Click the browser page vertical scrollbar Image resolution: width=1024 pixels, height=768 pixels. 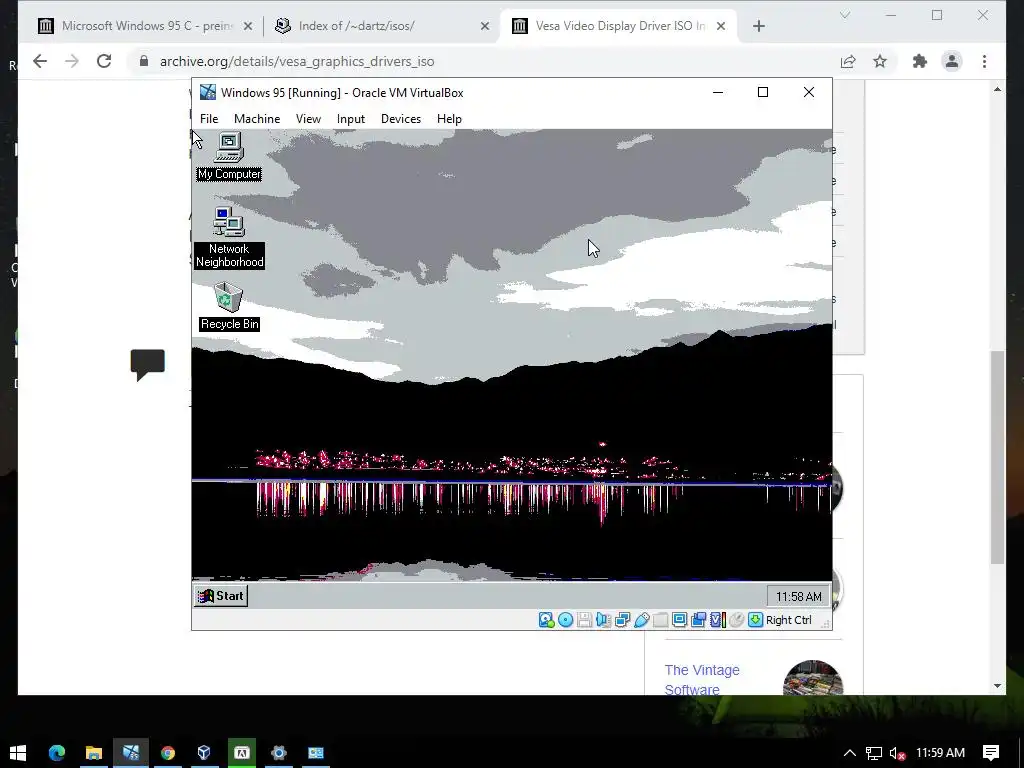click(x=997, y=457)
